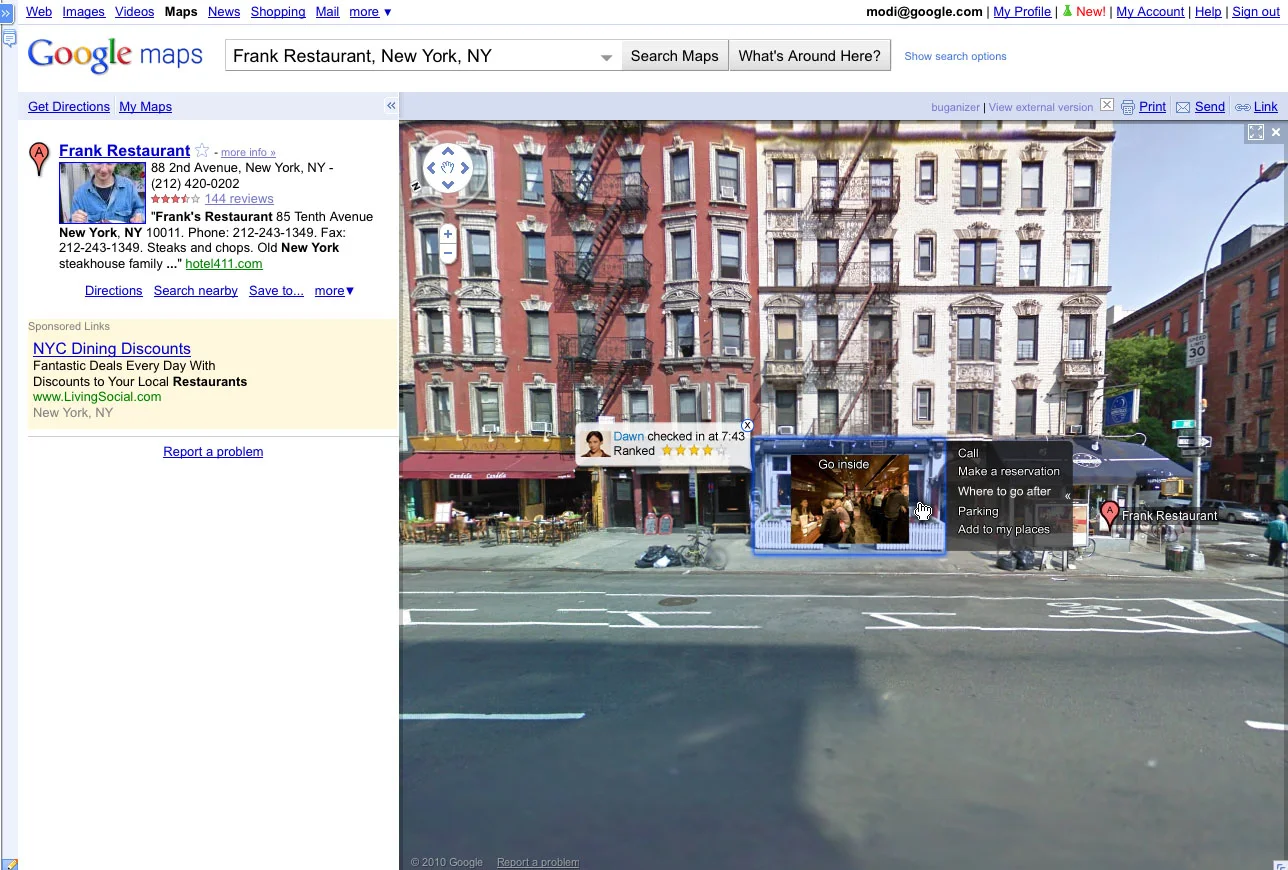Star the Frank Restaurant result

pyautogui.click(x=202, y=151)
